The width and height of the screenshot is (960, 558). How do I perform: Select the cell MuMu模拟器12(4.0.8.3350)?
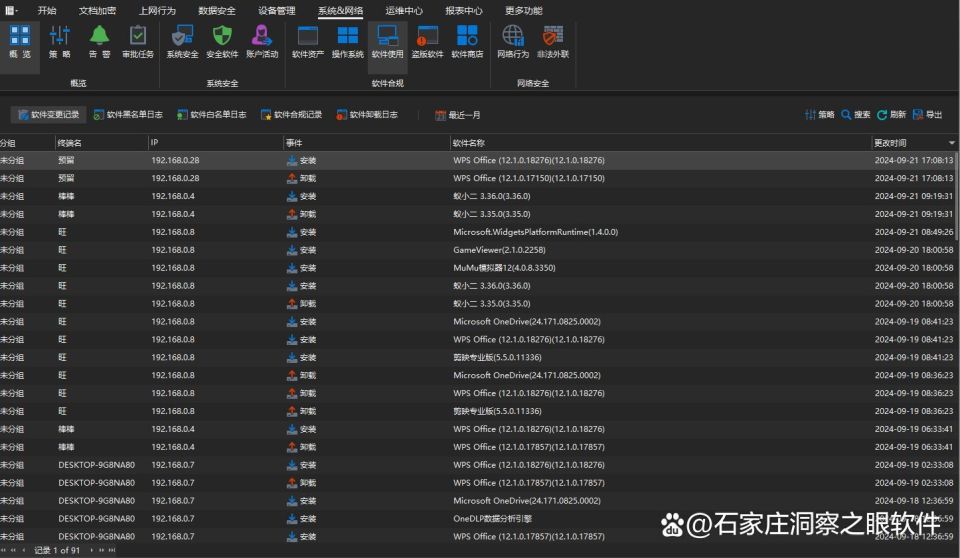[x=504, y=268]
